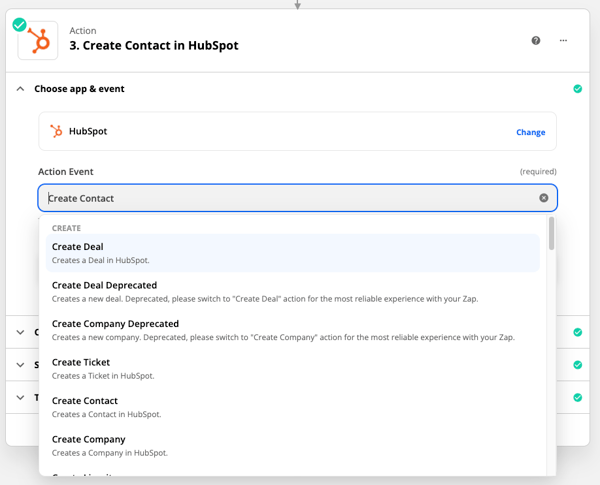Collapse the Choose app & event section
This screenshot has height=485, width=600.
coord(20,89)
